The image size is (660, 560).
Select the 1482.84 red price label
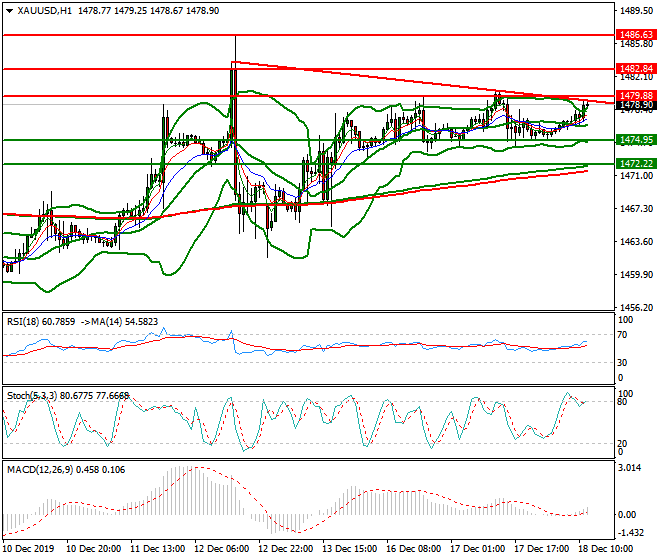(636, 69)
